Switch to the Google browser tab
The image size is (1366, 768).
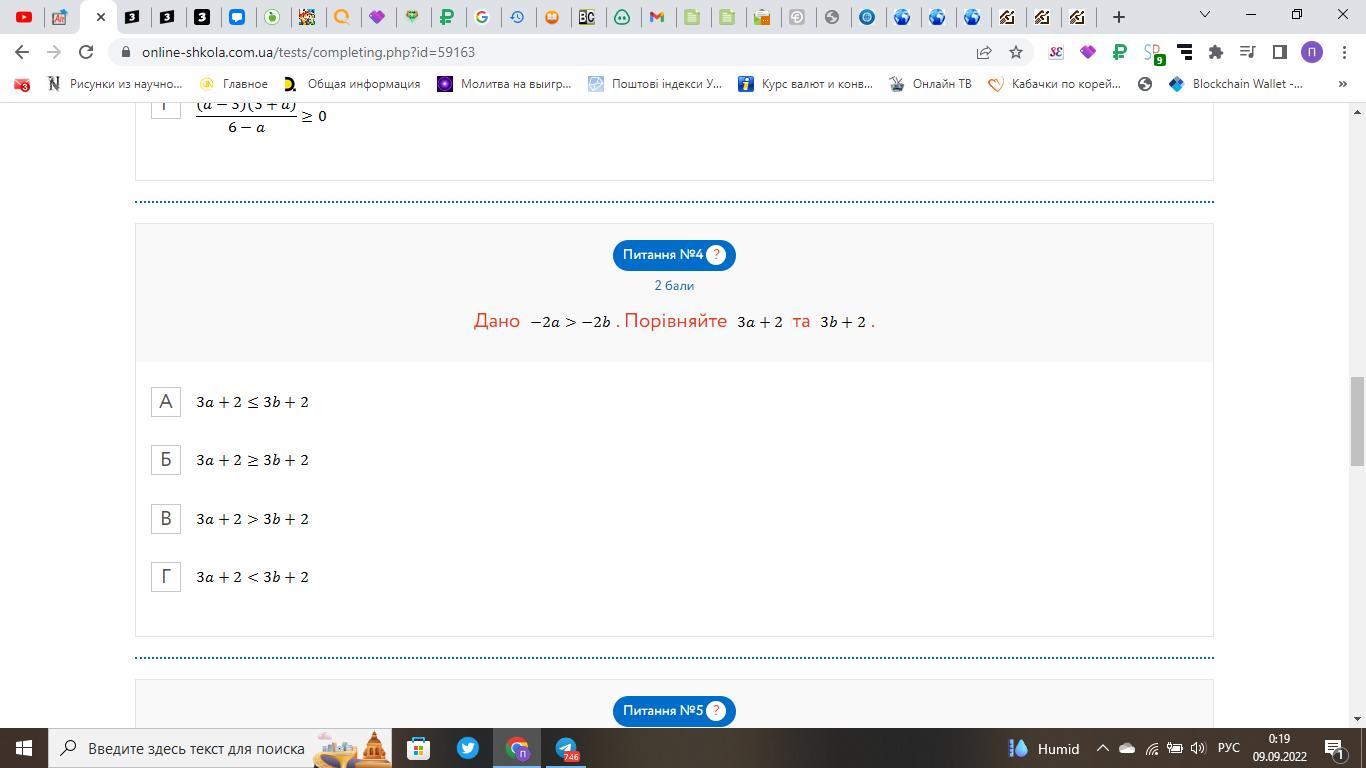(482, 17)
